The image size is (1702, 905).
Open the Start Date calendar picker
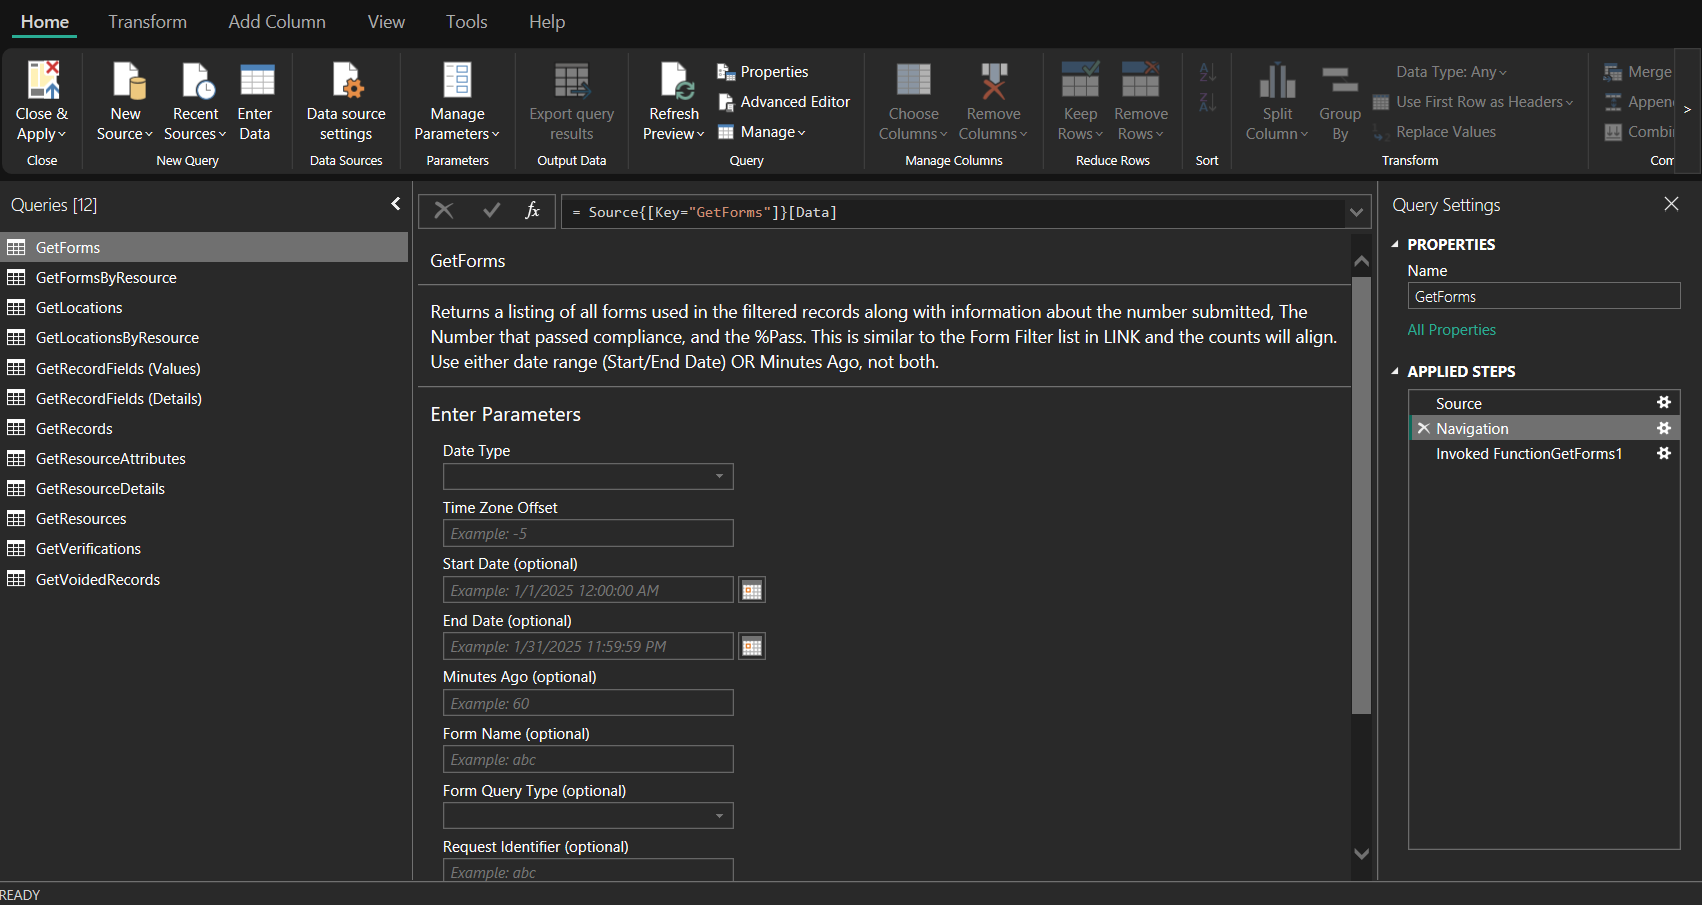click(x=752, y=591)
